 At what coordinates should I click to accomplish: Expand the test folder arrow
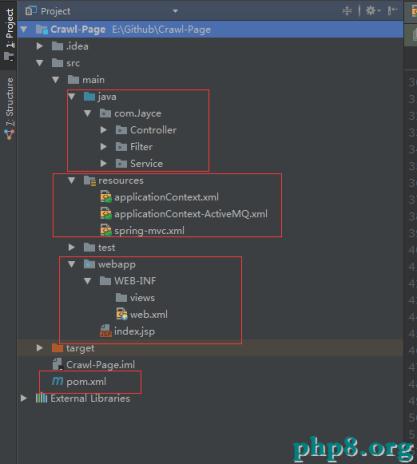71,247
